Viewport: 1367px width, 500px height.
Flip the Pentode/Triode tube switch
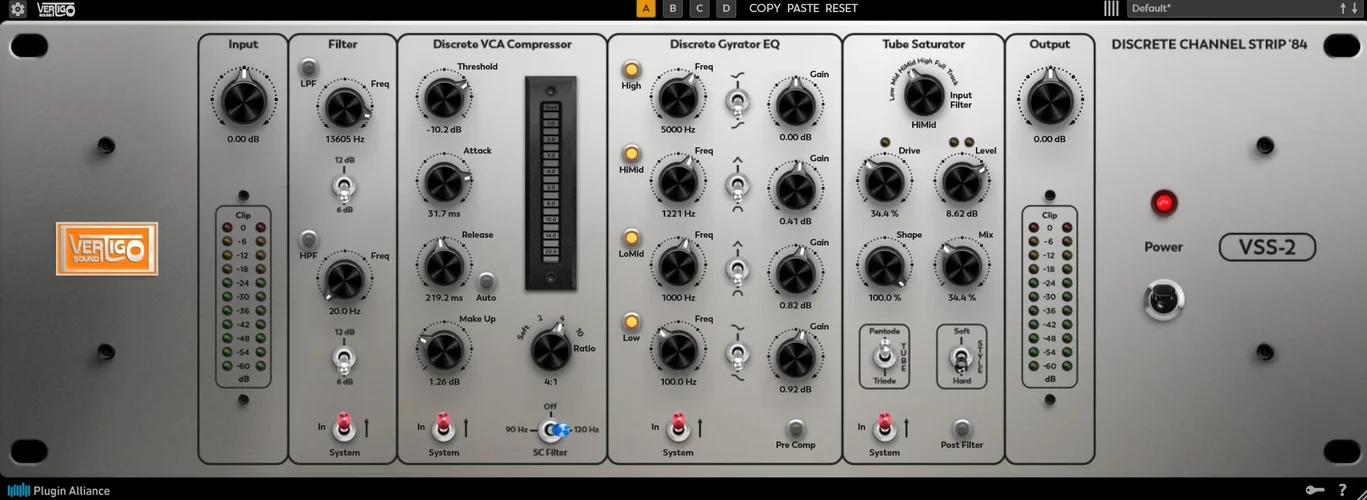point(884,356)
